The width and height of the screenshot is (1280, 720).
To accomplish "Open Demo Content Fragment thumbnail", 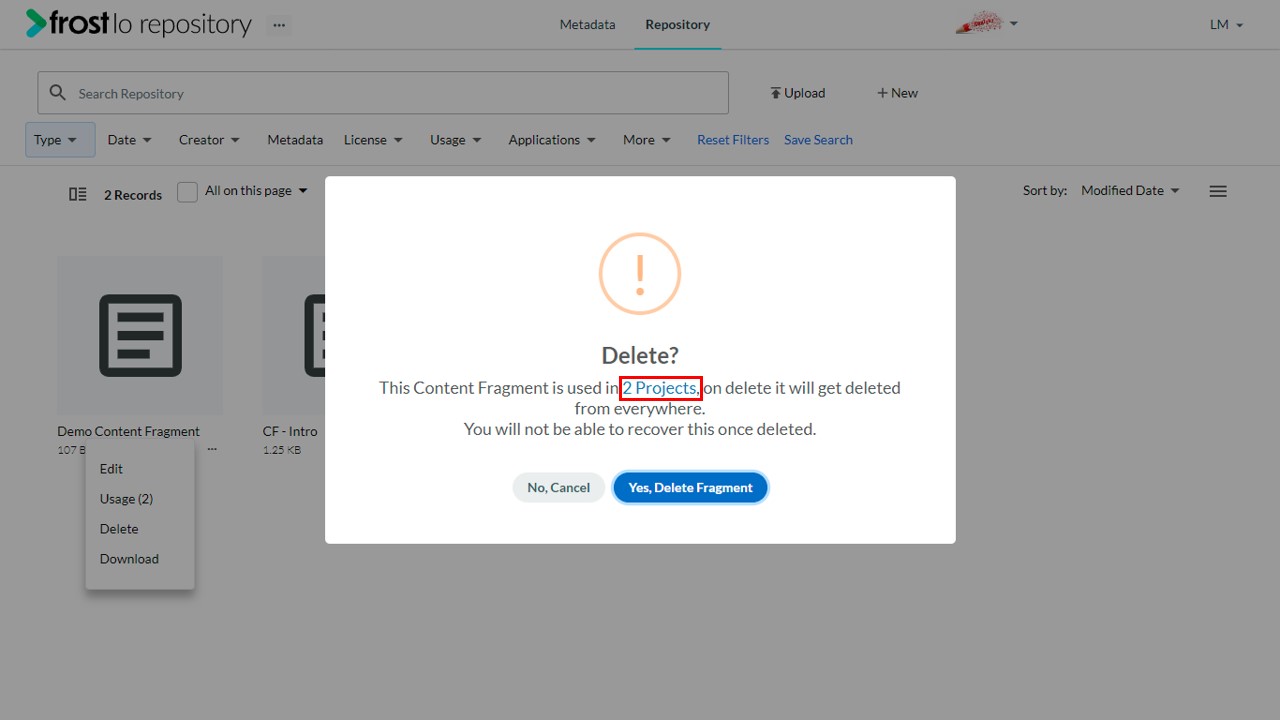I will pyautogui.click(x=140, y=335).
